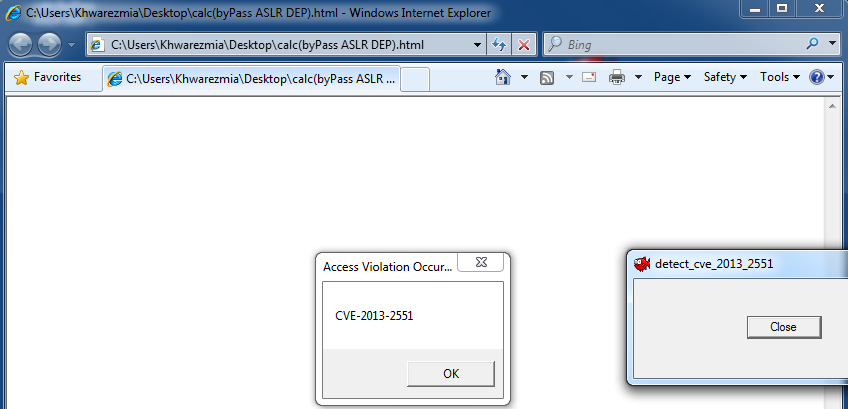The width and height of the screenshot is (848, 409).
Task: Click OK in Access Violation dialog
Action: (x=450, y=374)
